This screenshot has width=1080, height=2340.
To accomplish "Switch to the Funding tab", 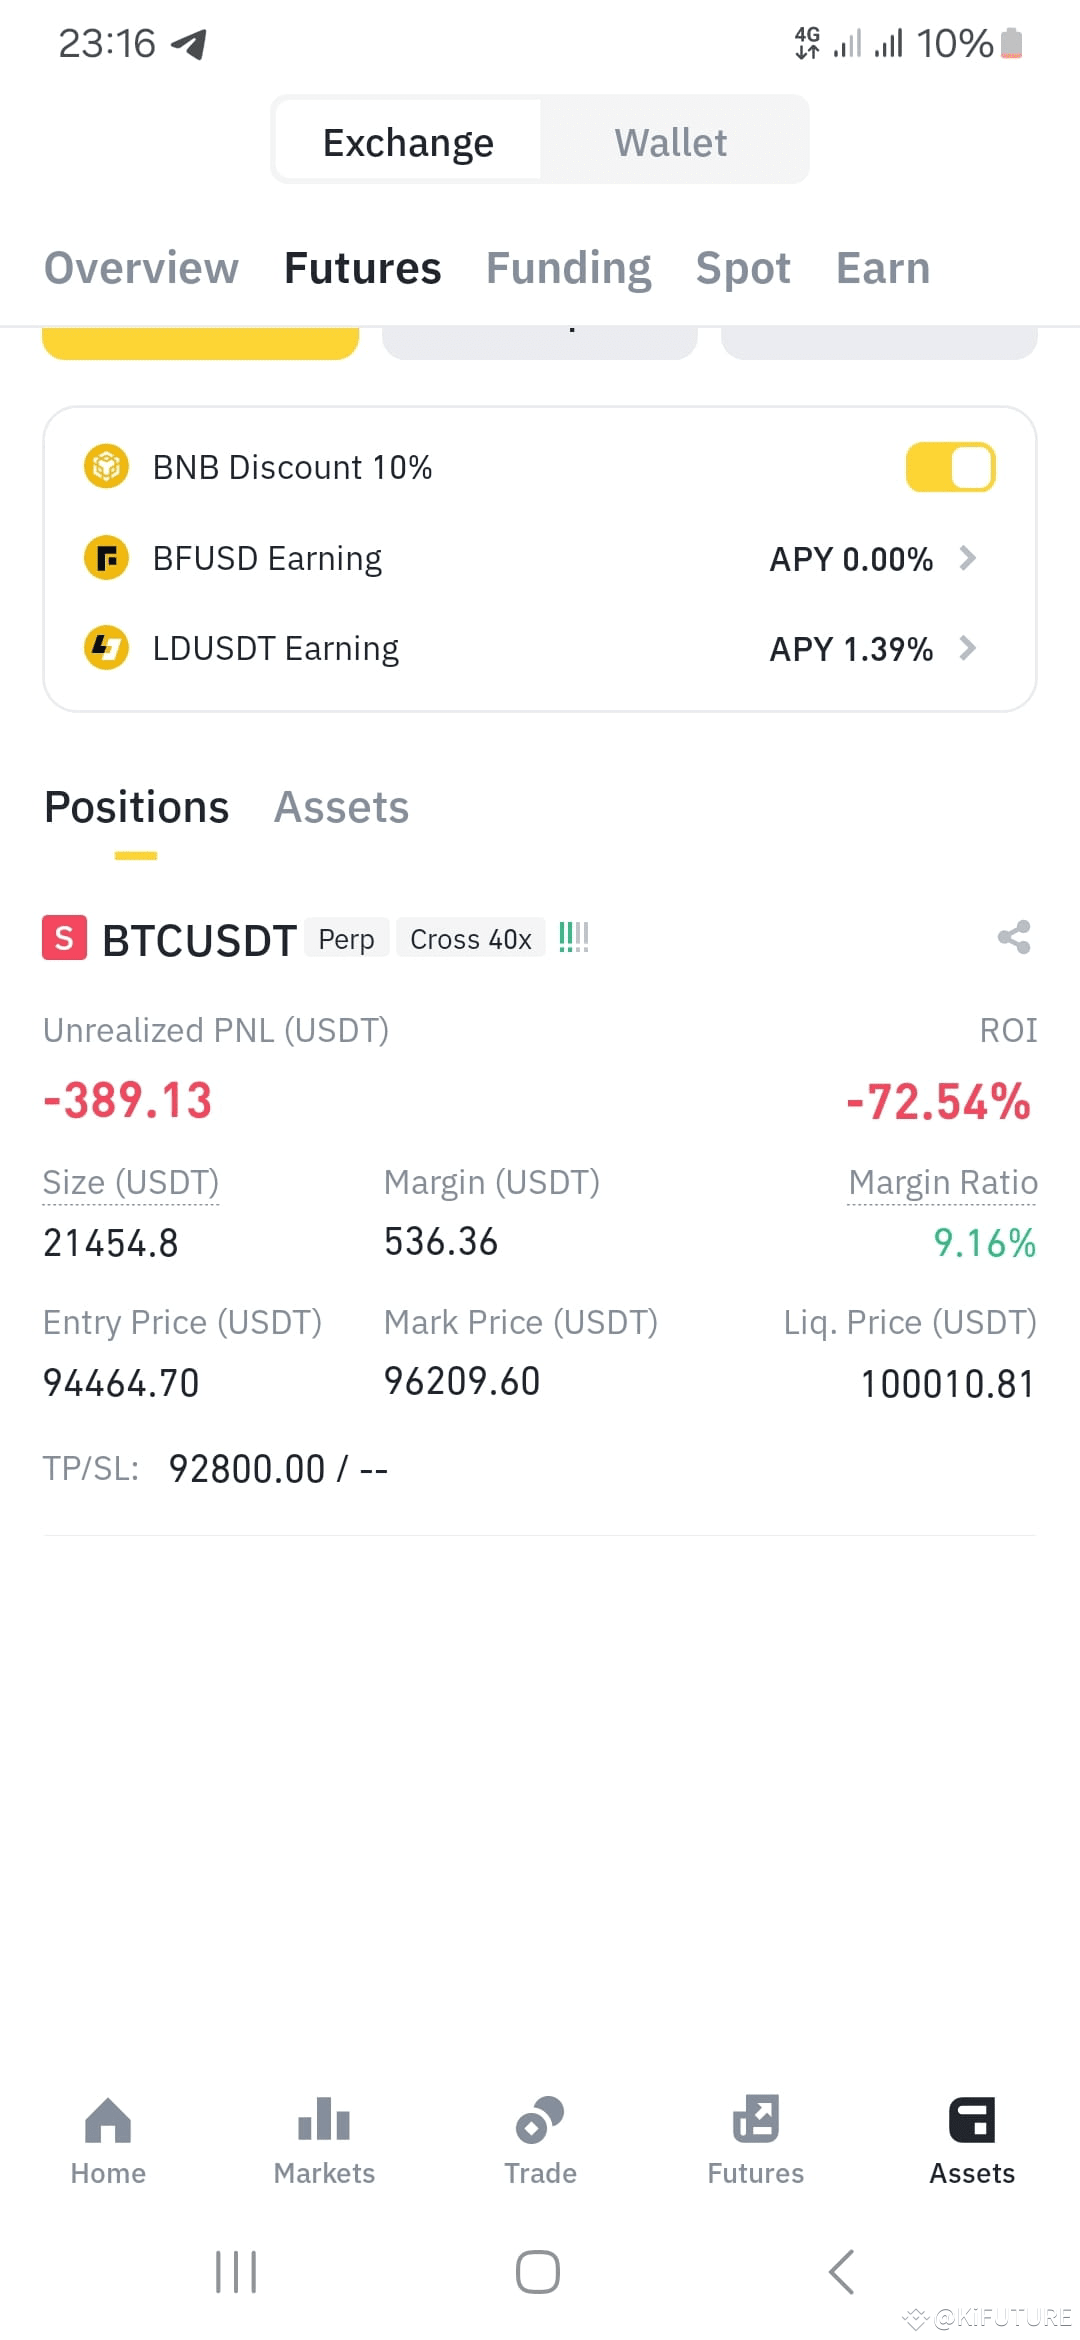I will [568, 268].
